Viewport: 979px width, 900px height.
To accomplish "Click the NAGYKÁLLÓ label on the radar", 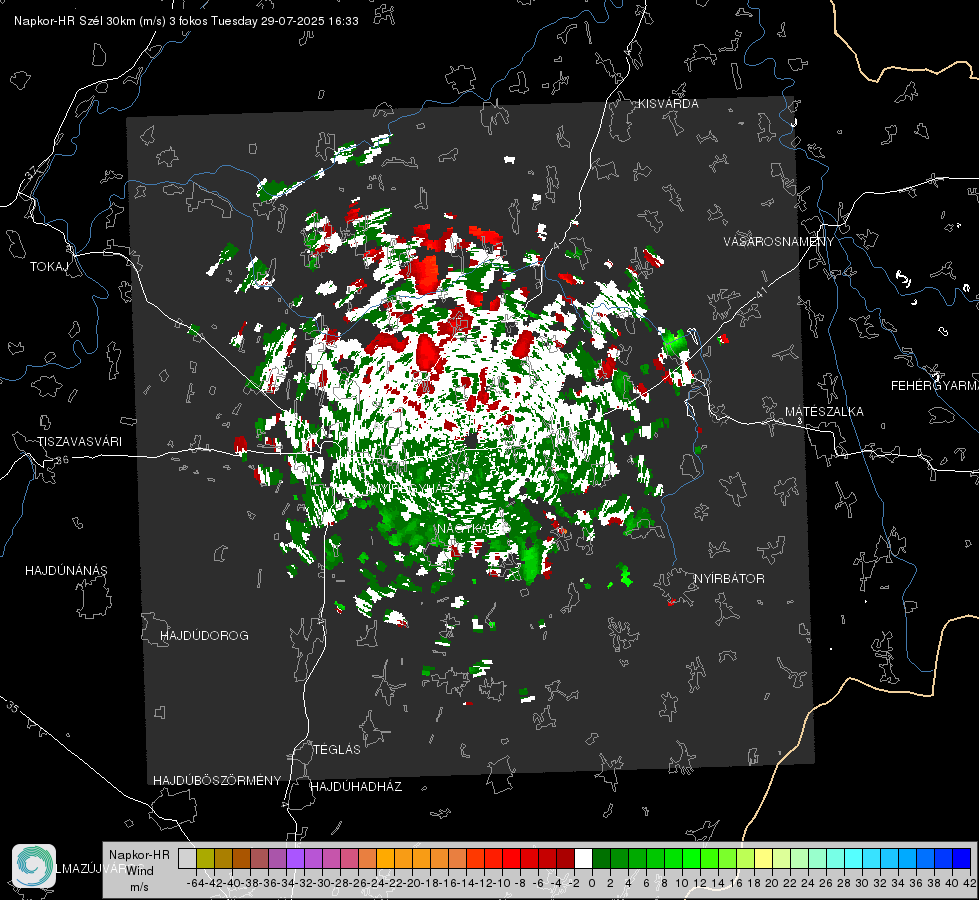I will tap(473, 529).
